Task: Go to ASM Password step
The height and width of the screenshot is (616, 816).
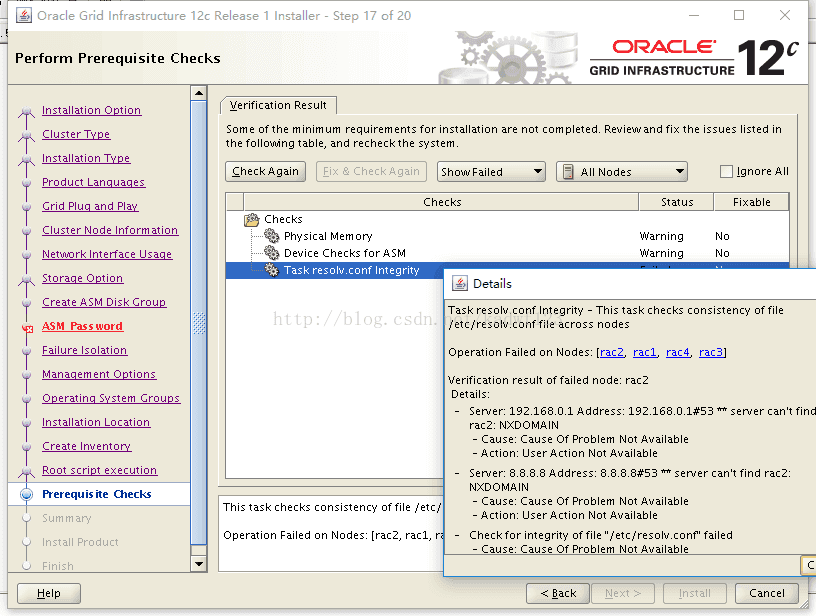Action: [83, 326]
